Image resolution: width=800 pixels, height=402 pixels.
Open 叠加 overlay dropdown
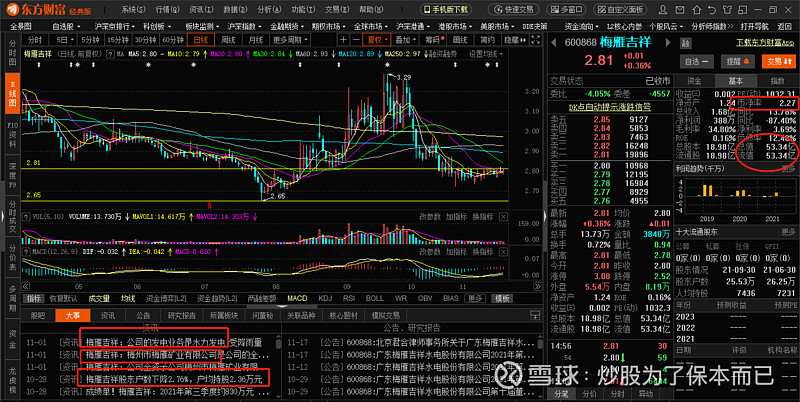tap(406, 40)
